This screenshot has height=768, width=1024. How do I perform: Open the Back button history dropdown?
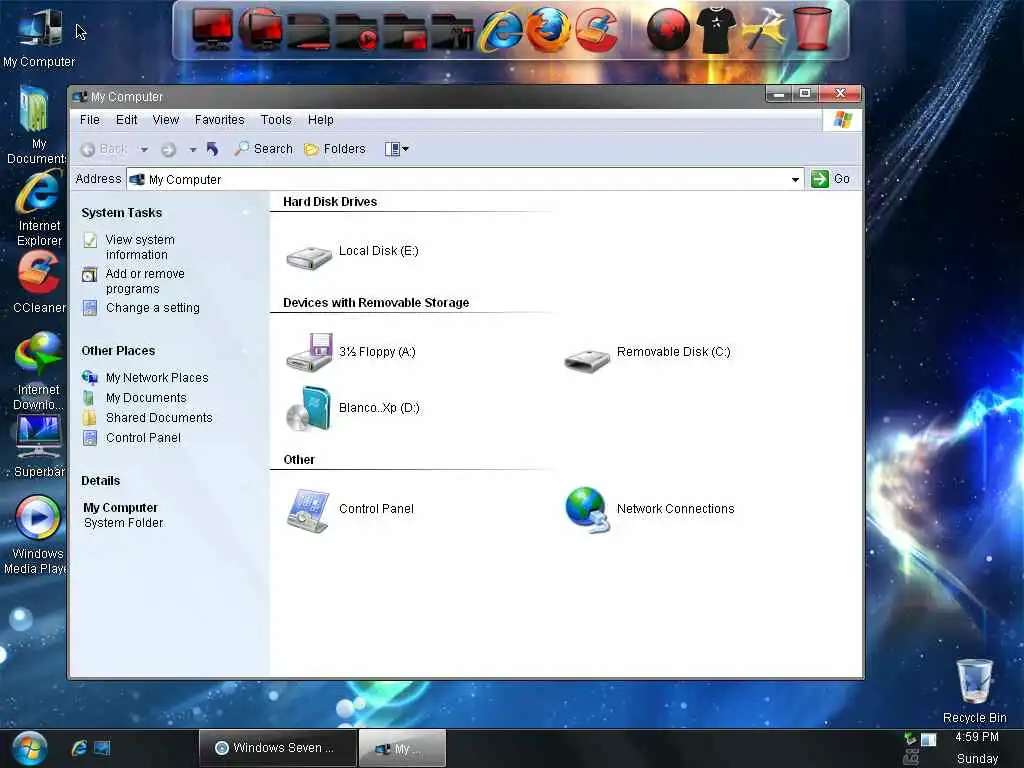144,150
